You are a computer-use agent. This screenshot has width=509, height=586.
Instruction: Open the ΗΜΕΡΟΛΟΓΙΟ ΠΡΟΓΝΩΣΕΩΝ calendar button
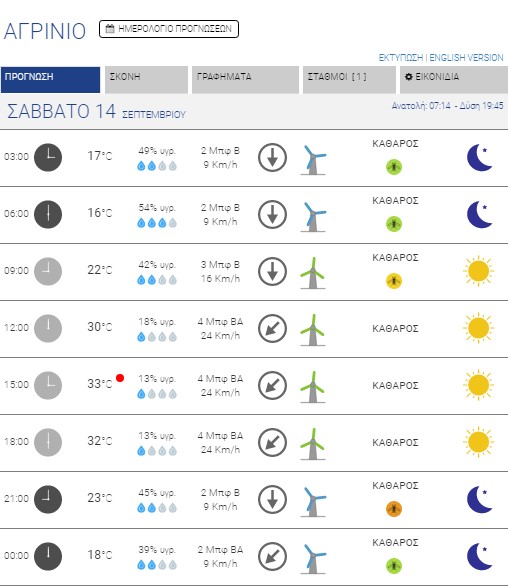coord(169,29)
